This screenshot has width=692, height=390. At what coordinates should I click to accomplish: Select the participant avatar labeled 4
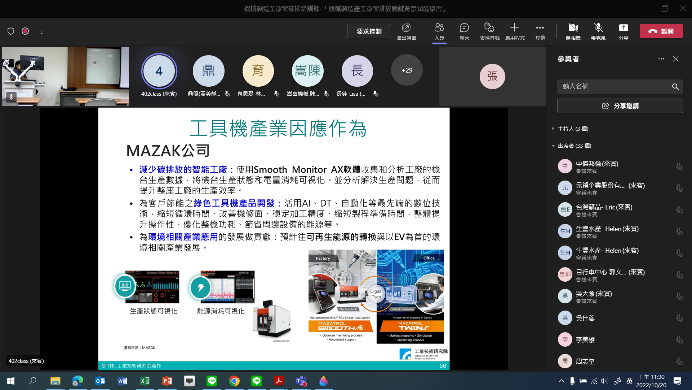[159, 71]
